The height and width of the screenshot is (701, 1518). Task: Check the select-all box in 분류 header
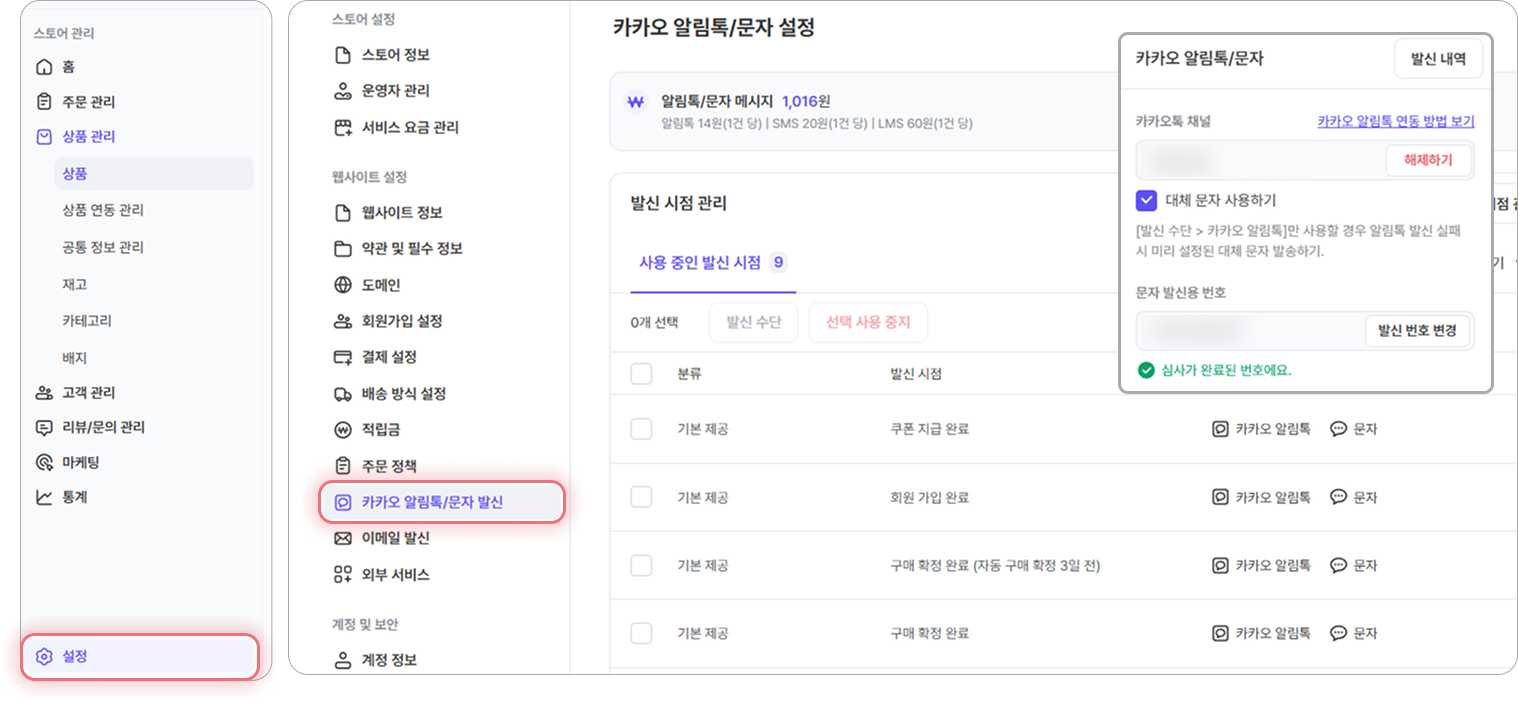[641, 374]
